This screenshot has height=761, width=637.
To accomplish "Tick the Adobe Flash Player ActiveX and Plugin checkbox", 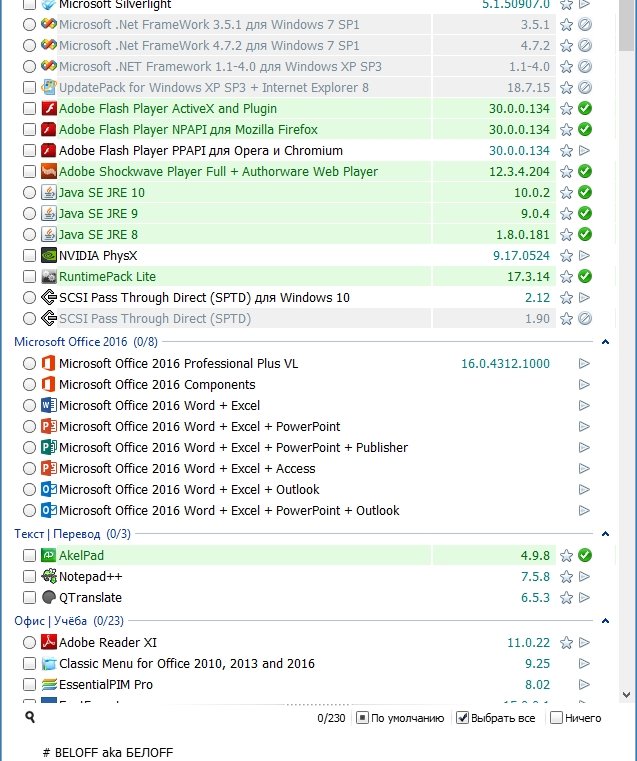I will tap(30, 109).
